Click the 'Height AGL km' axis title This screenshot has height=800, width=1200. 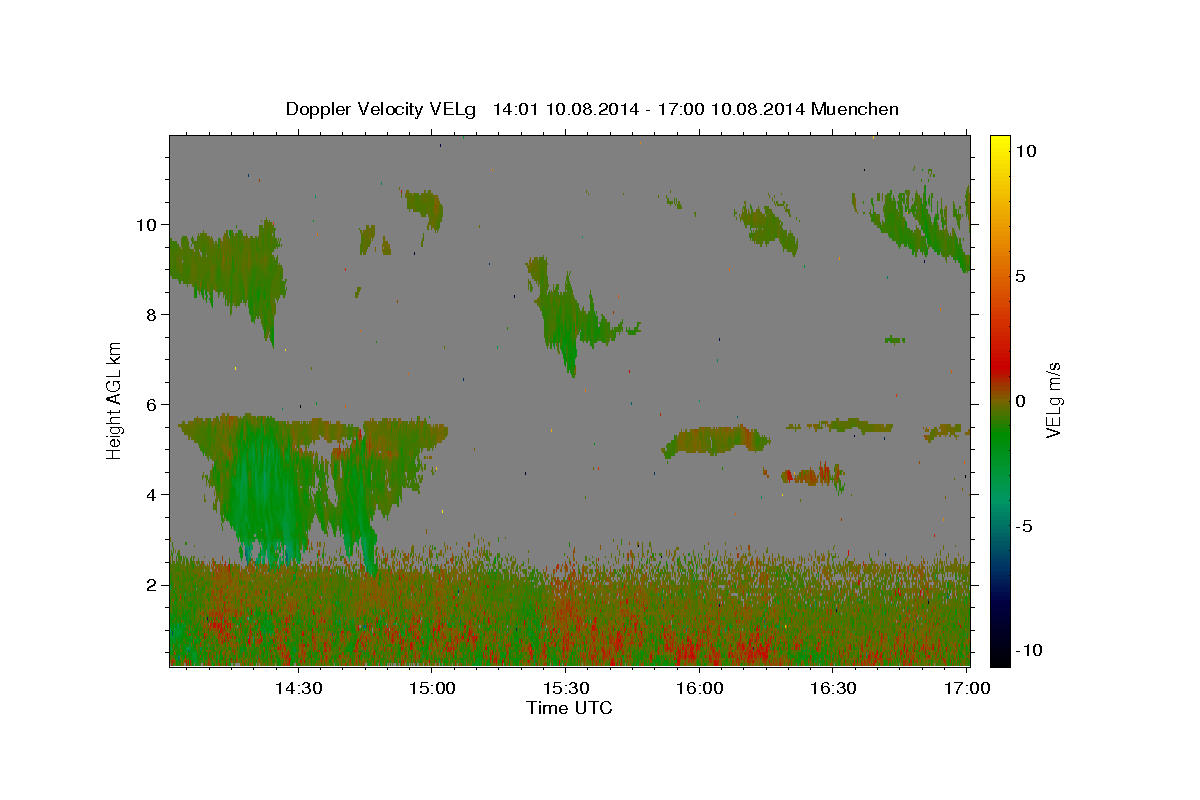point(115,399)
